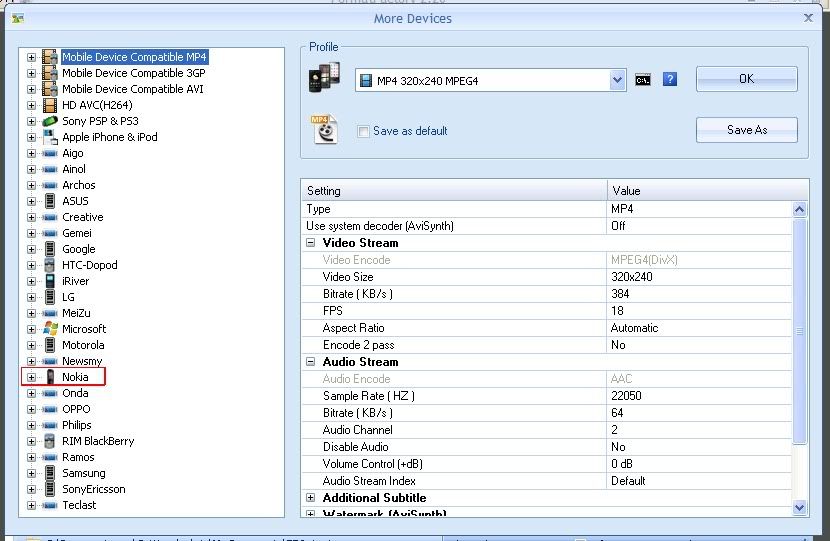Viewport: 830px width, 541px height.
Task: Click the ASUS phone icon
Action: tap(50, 201)
